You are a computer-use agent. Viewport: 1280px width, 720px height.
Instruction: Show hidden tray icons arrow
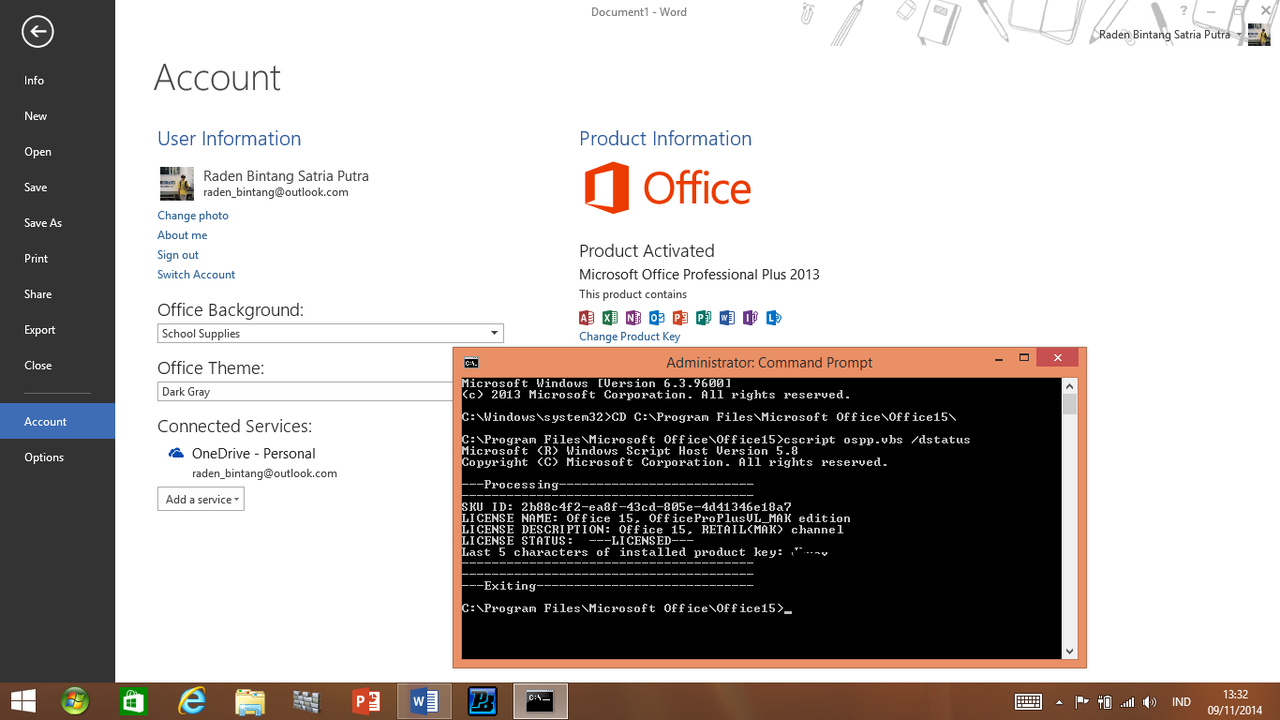coord(1060,702)
